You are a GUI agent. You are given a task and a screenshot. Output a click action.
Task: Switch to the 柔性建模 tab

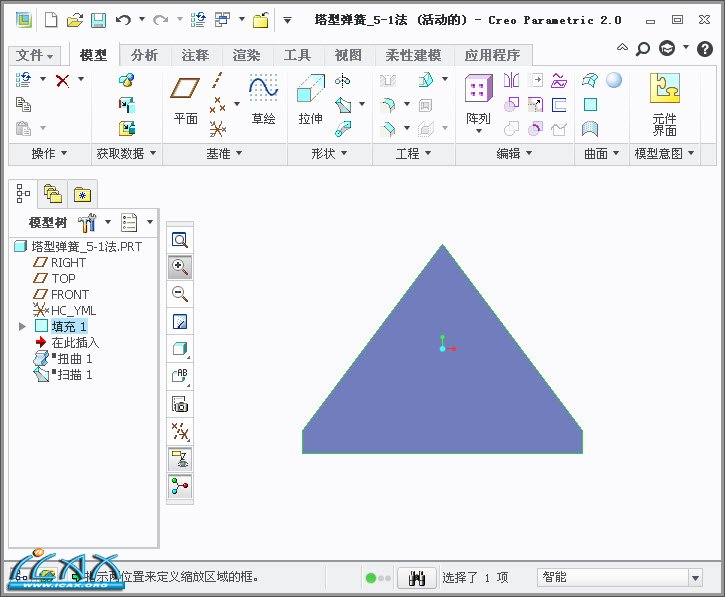point(413,55)
